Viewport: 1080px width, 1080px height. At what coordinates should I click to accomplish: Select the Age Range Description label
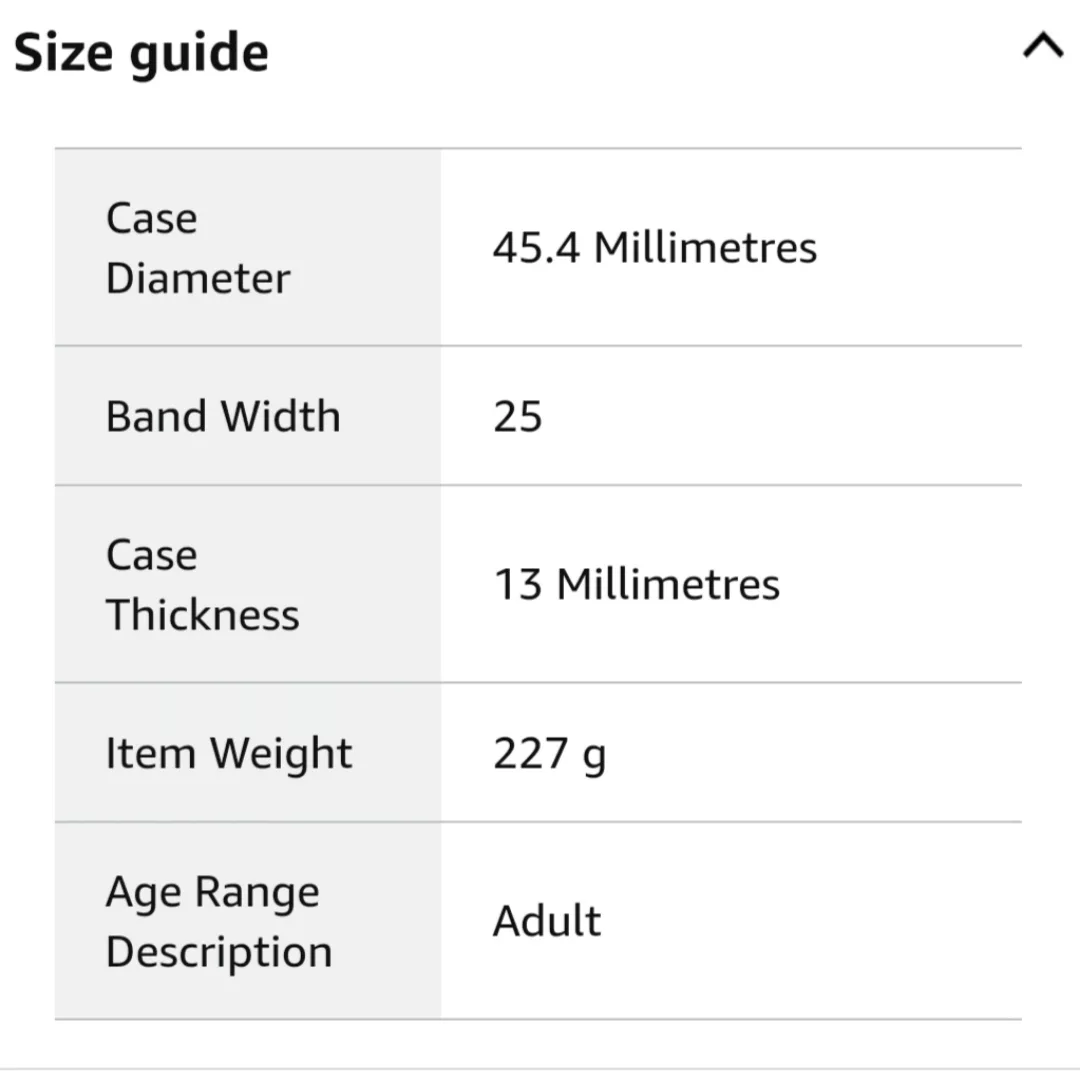pyautogui.click(x=218, y=921)
